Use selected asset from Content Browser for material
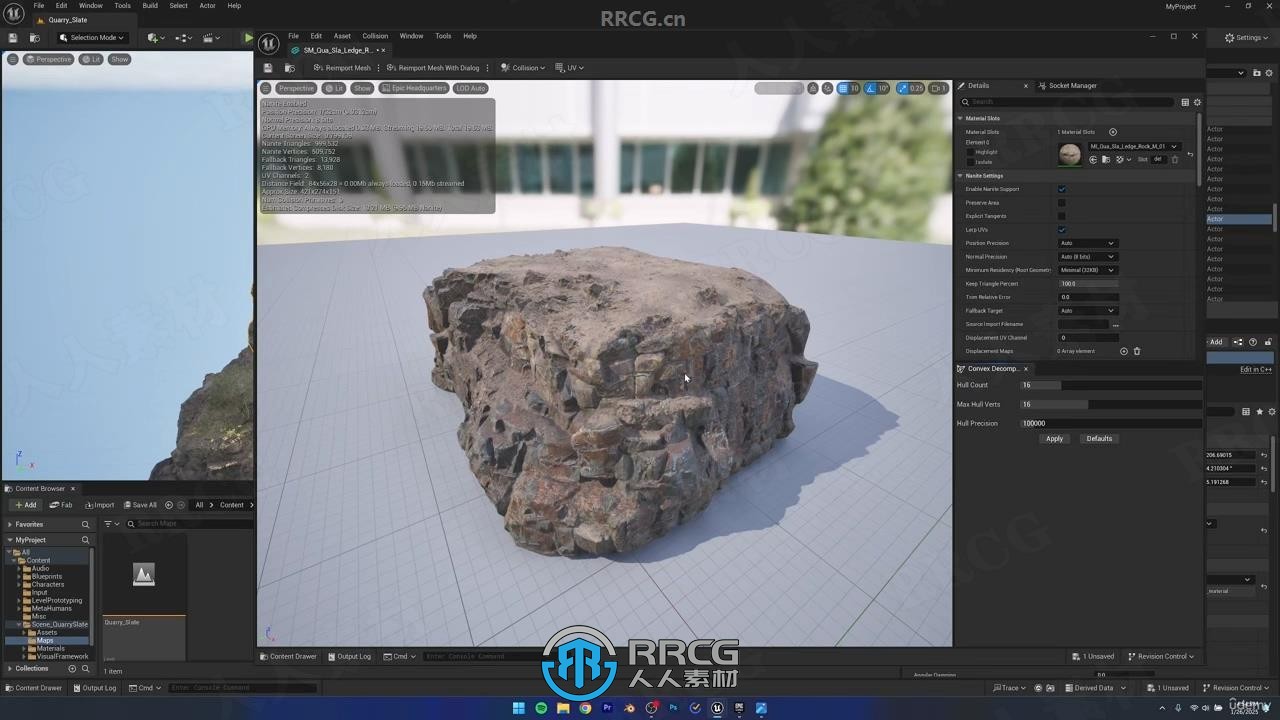This screenshot has height=720, width=1280. [1093, 160]
